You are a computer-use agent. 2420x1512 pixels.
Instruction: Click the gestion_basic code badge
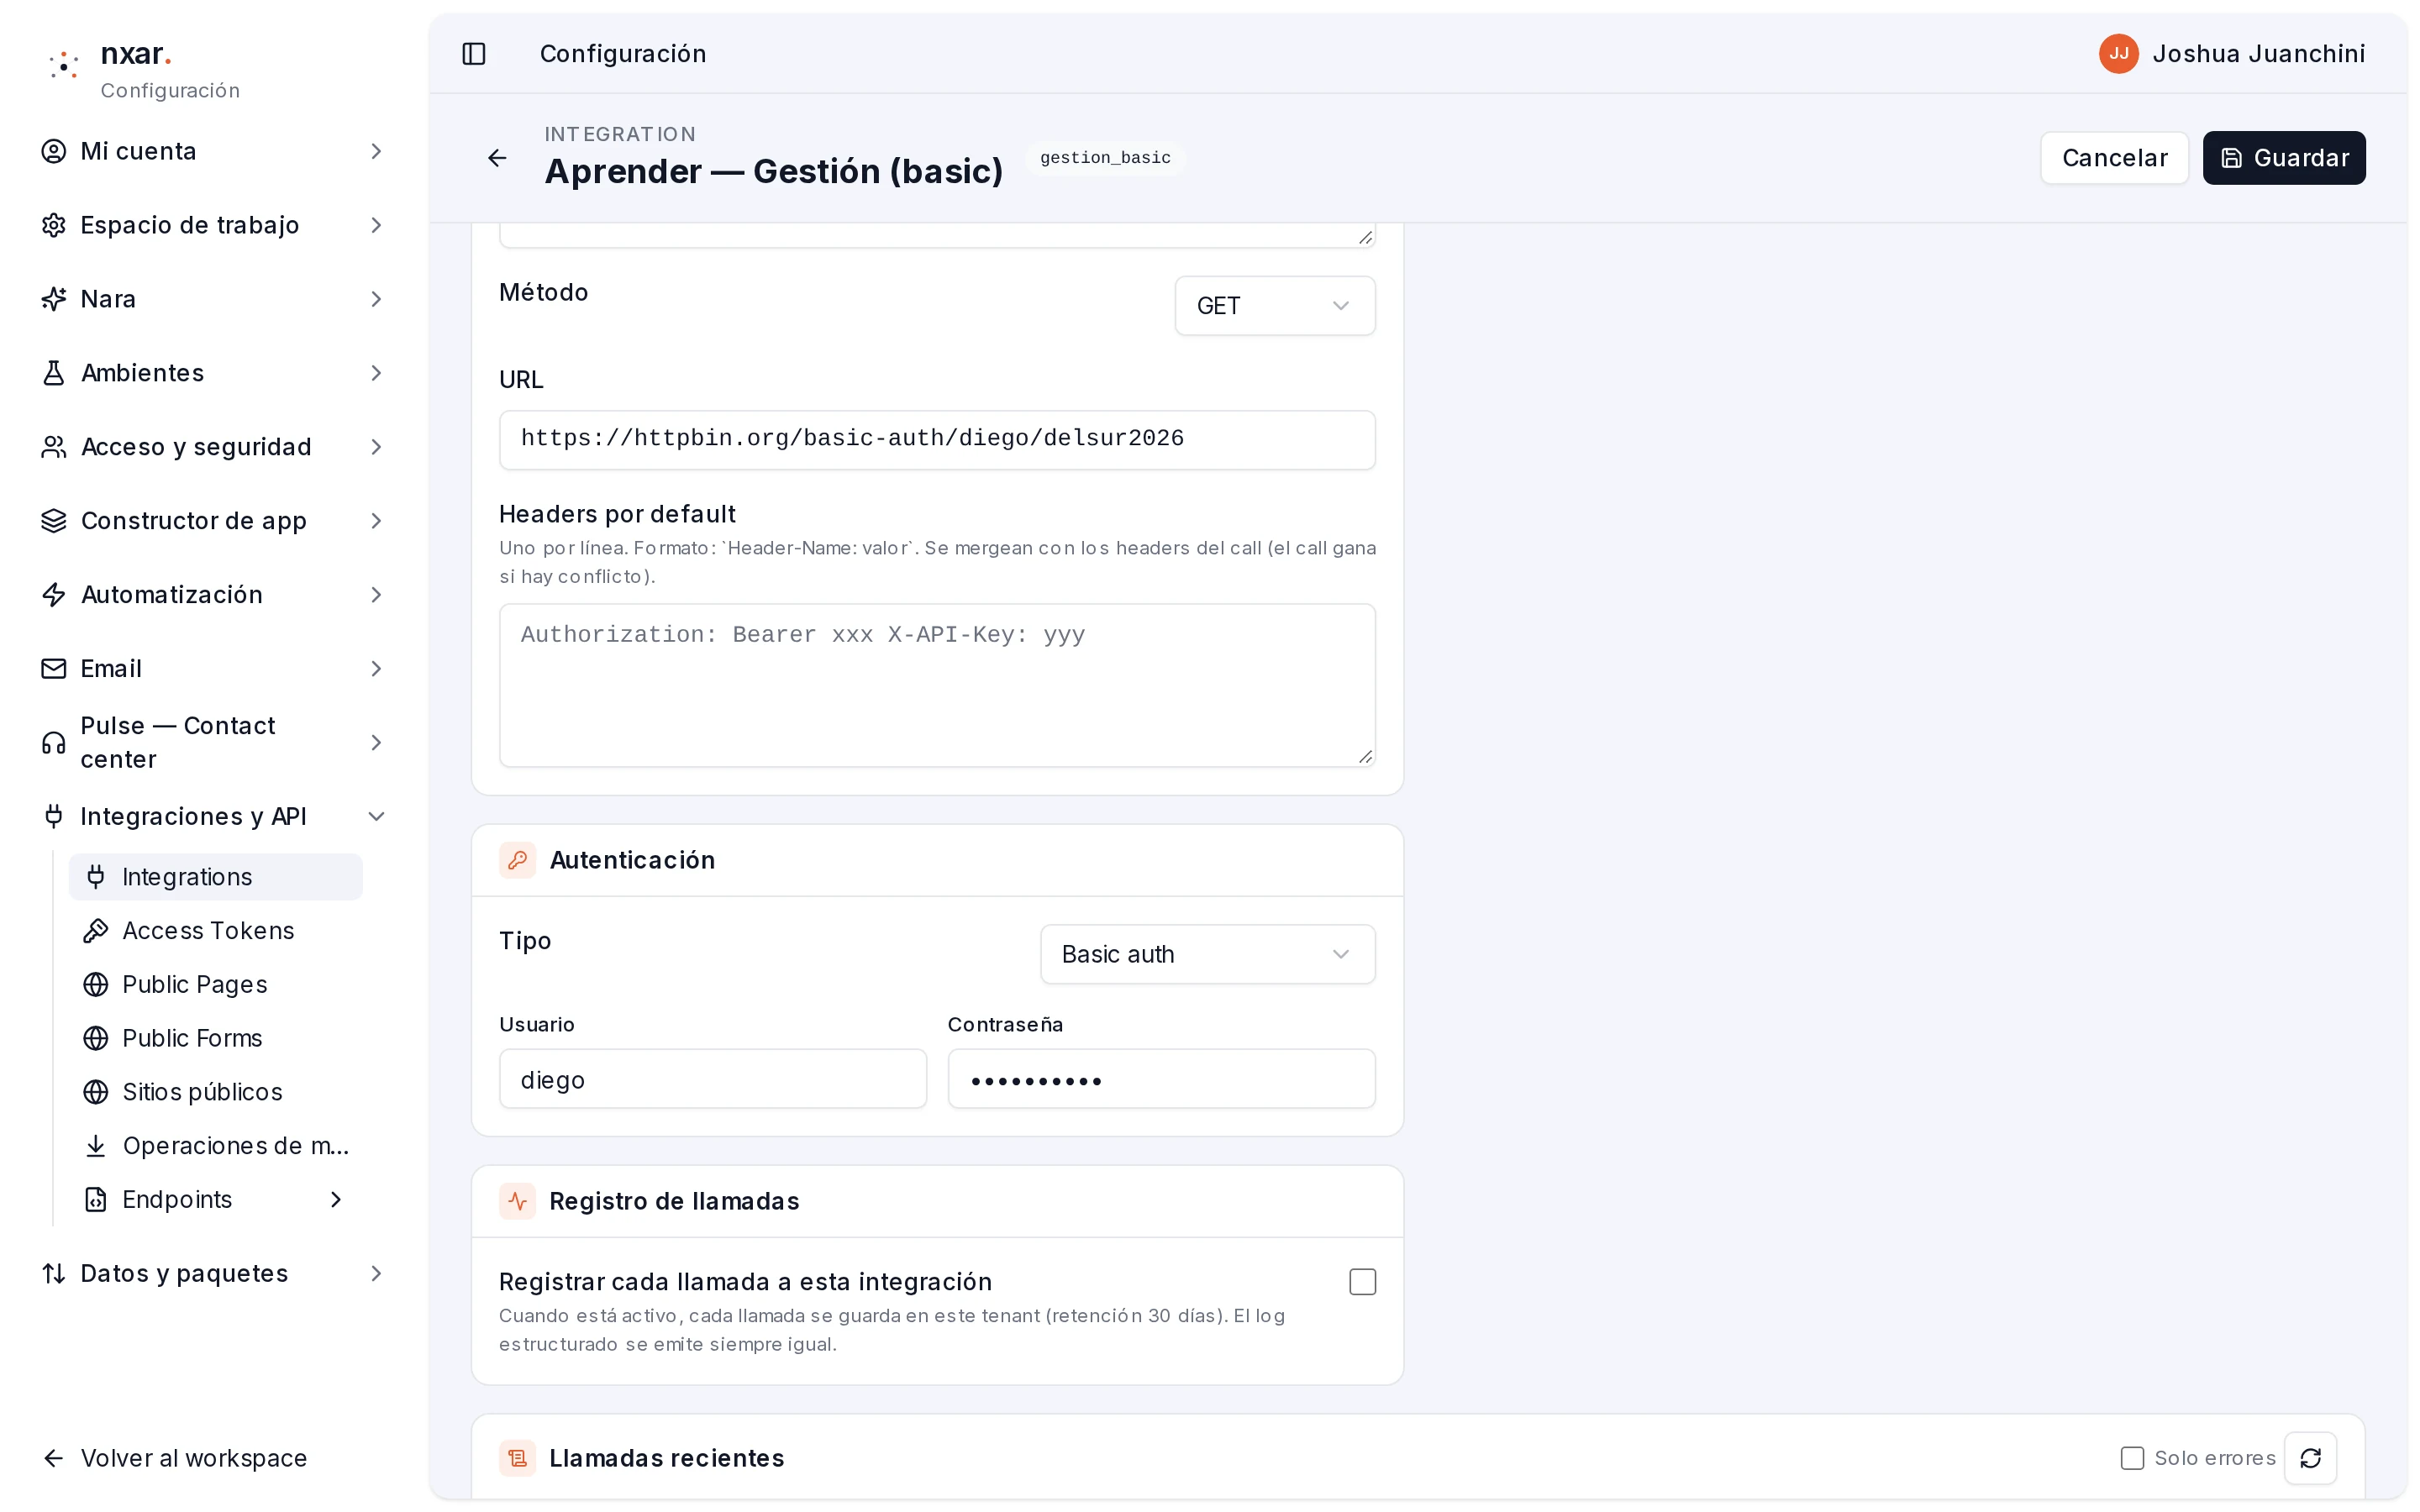(1105, 158)
